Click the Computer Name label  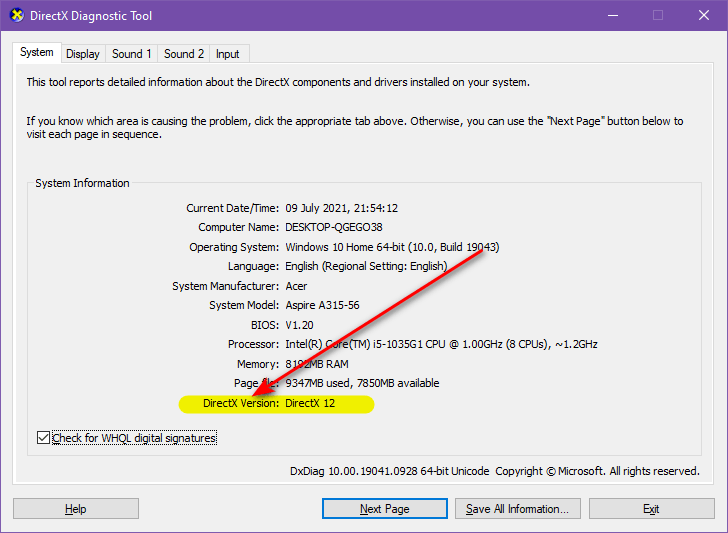[239, 227]
